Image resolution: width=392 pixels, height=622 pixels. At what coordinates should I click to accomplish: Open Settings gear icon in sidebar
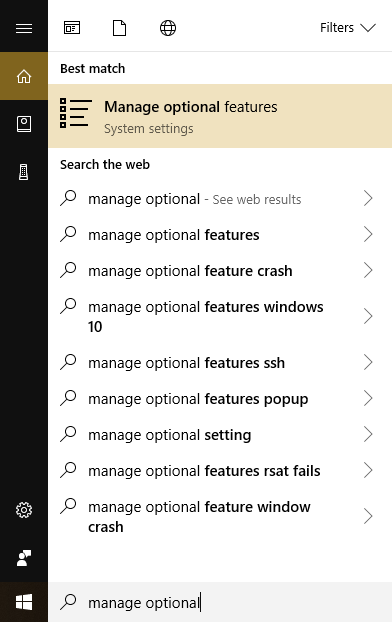(24, 510)
